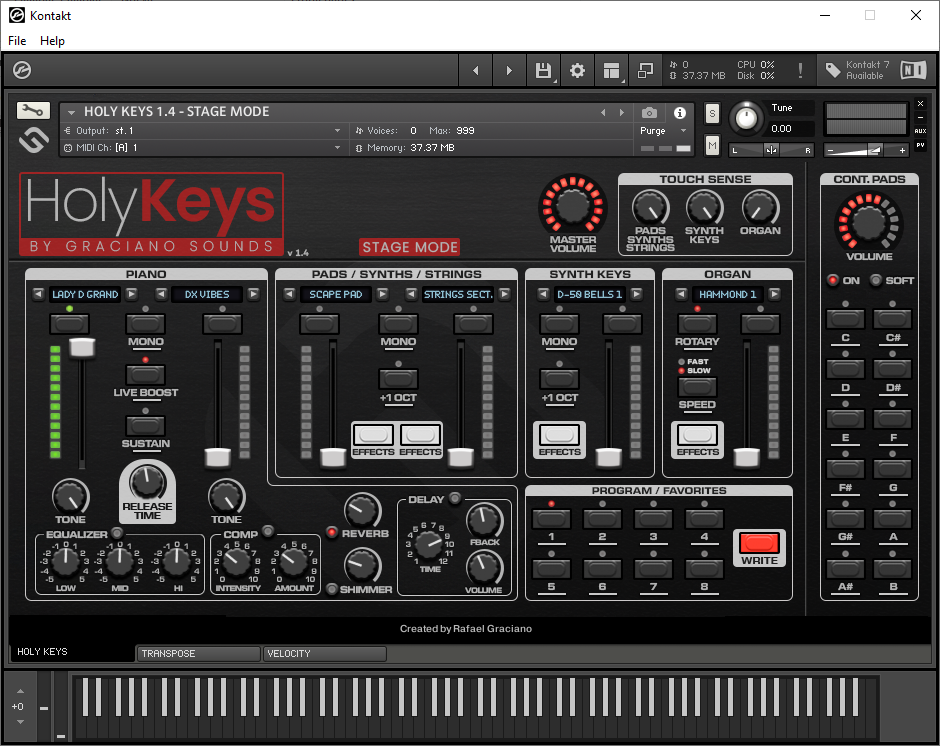Viewport: 940px width, 746px height.
Task: Turn continuous pads ON
Action: (x=833, y=280)
